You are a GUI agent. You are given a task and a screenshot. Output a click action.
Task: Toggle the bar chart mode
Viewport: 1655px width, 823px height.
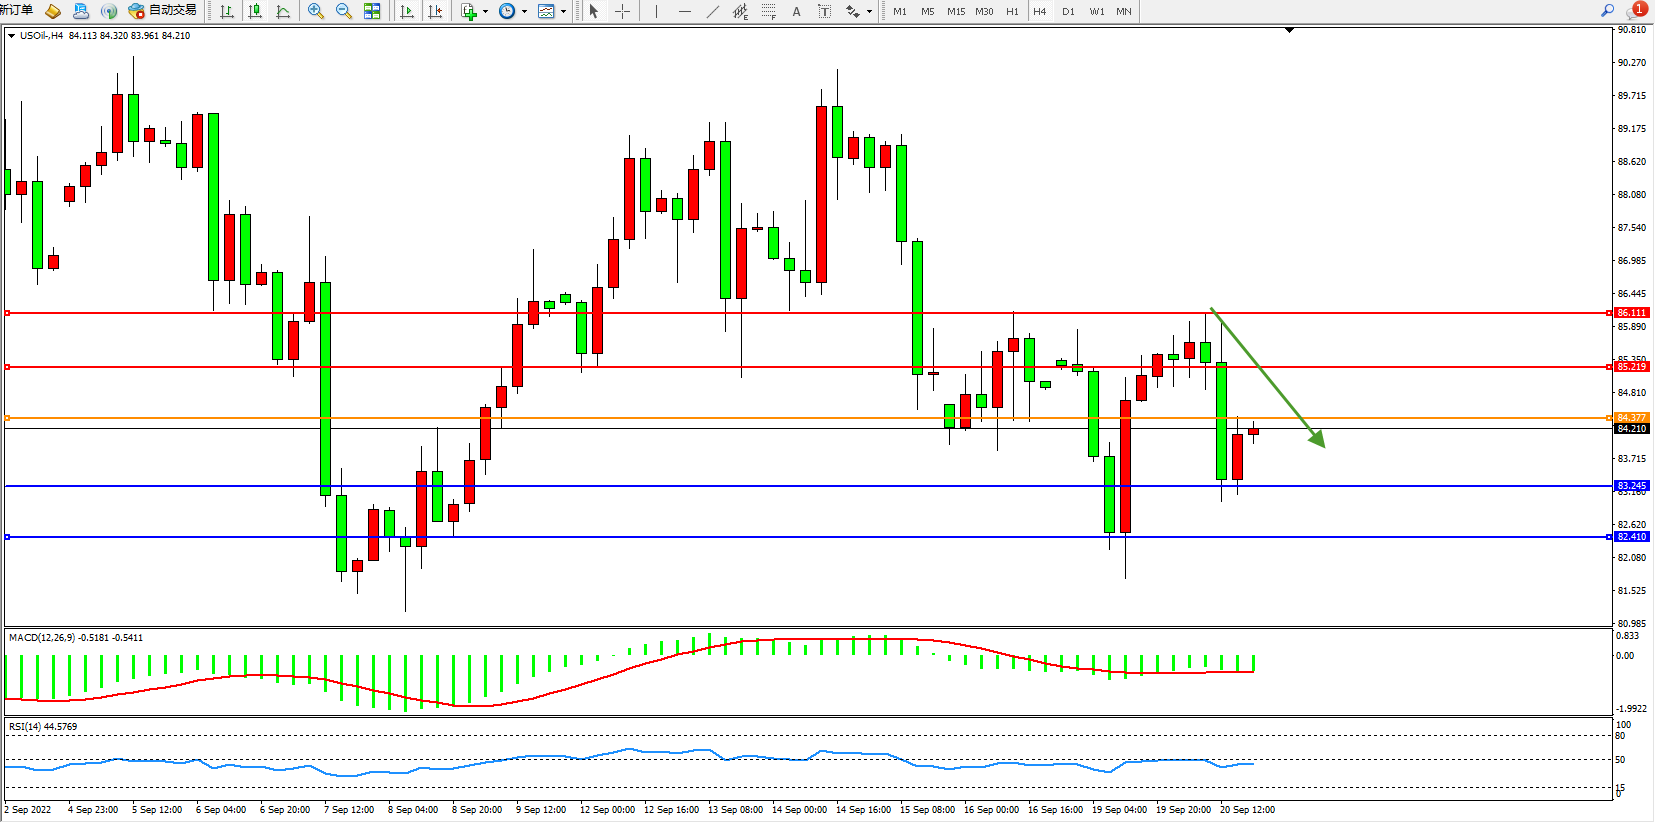(x=227, y=11)
